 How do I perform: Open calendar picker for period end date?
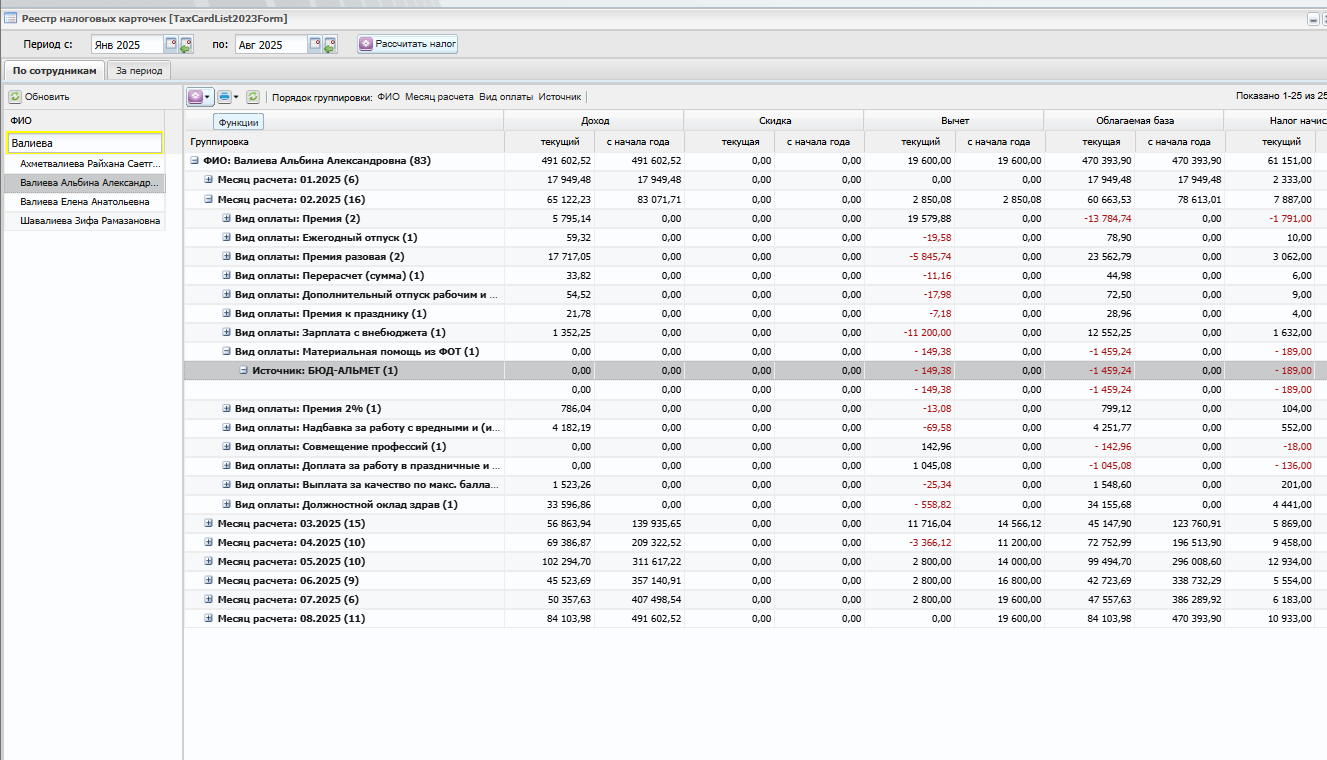click(x=314, y=44)
